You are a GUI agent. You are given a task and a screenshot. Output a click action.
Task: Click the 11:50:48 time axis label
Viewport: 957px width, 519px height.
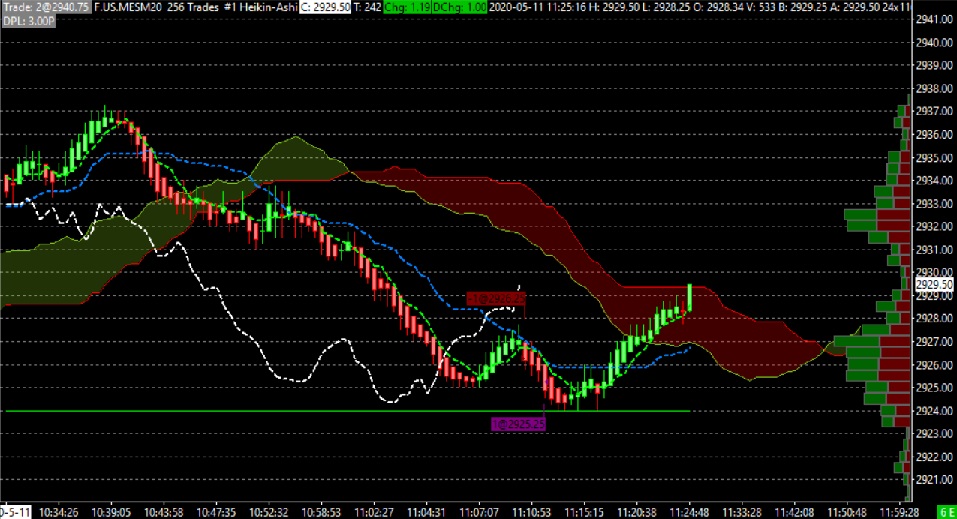847,512
